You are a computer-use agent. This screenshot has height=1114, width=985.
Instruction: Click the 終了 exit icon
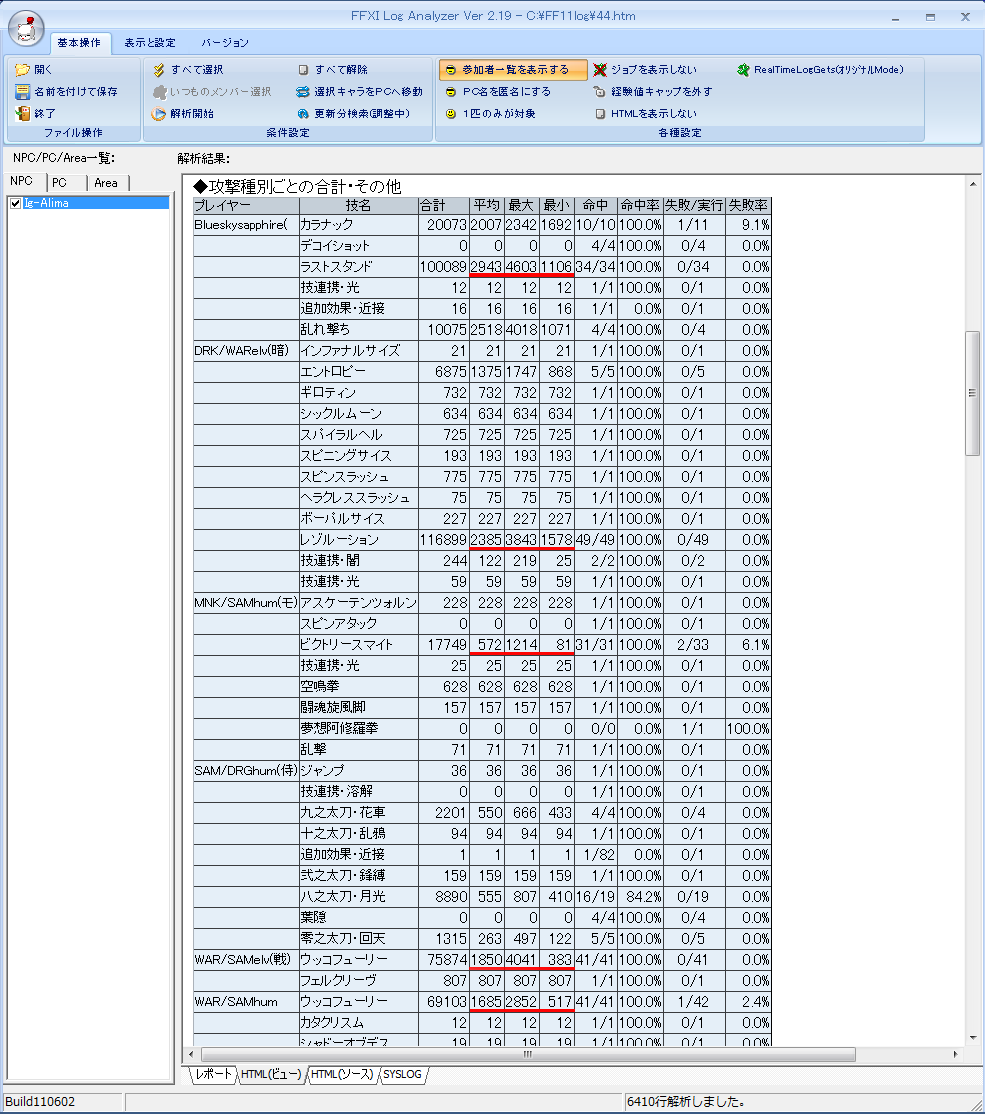pyautogui.click(x=23, y=114)
